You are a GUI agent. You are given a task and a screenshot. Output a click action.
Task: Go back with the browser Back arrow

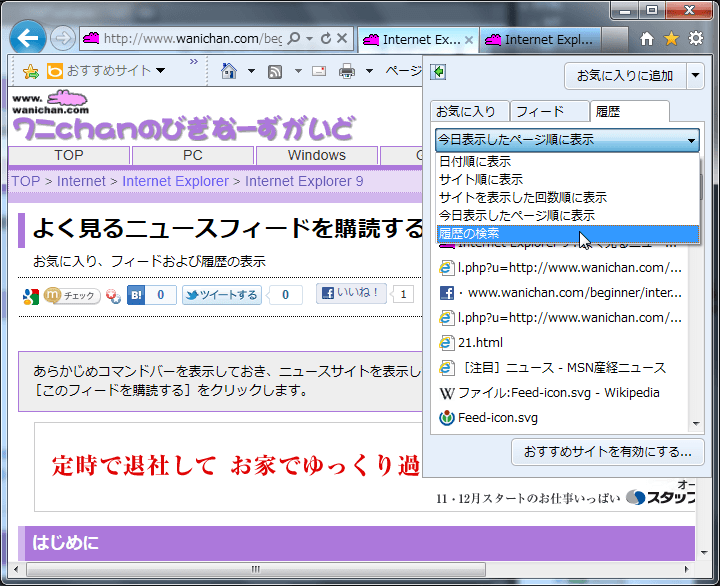pyautogui.click(x=28, y=38)
